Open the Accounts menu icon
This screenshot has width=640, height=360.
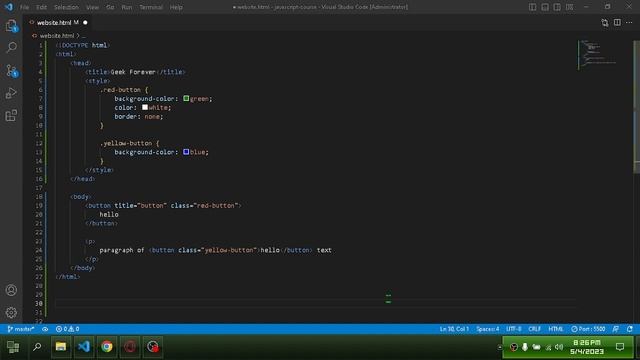click(x=11, y=290)
